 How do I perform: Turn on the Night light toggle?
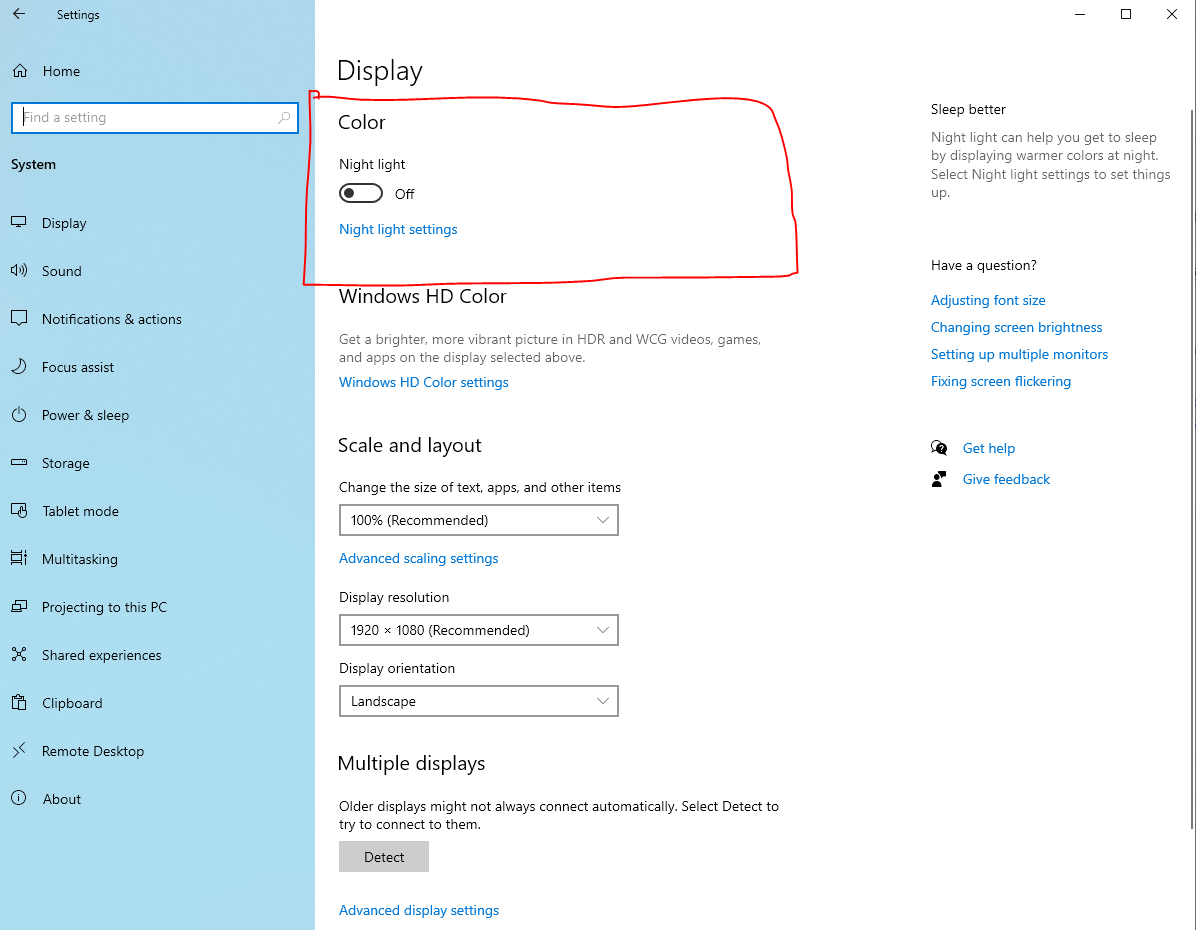(x=361, y=193)
